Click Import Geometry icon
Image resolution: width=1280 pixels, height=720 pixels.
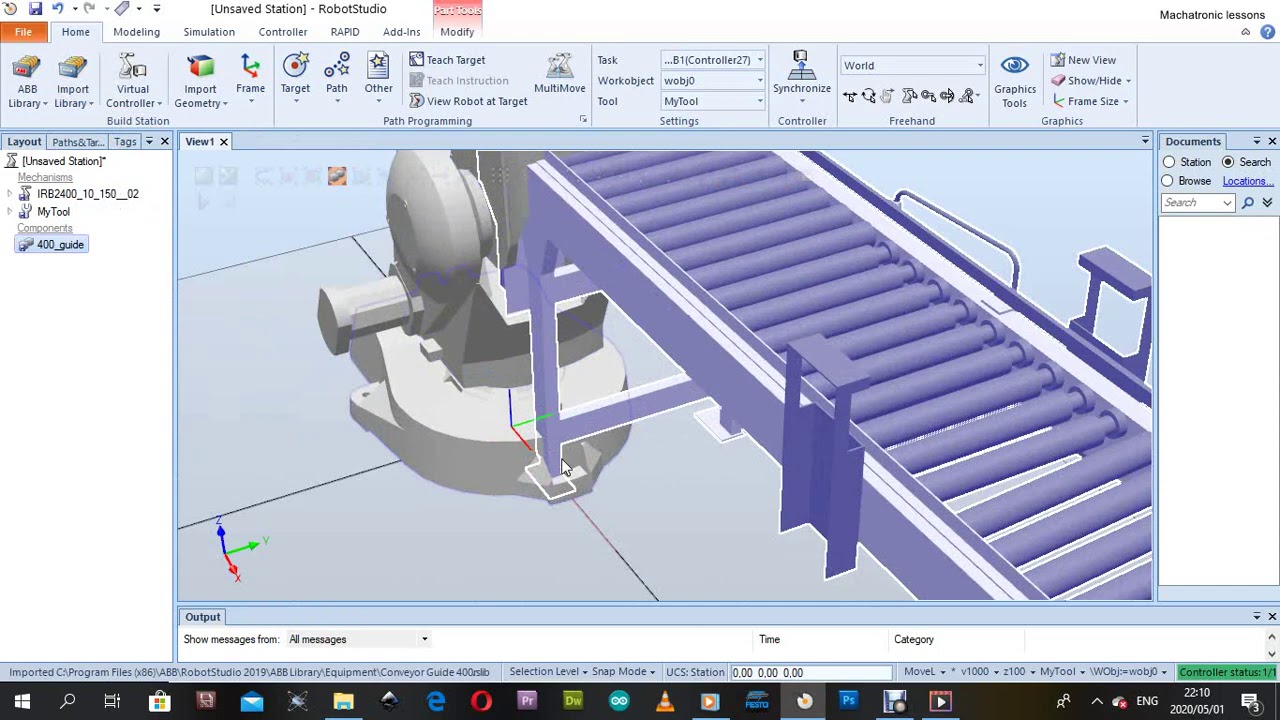200,68
